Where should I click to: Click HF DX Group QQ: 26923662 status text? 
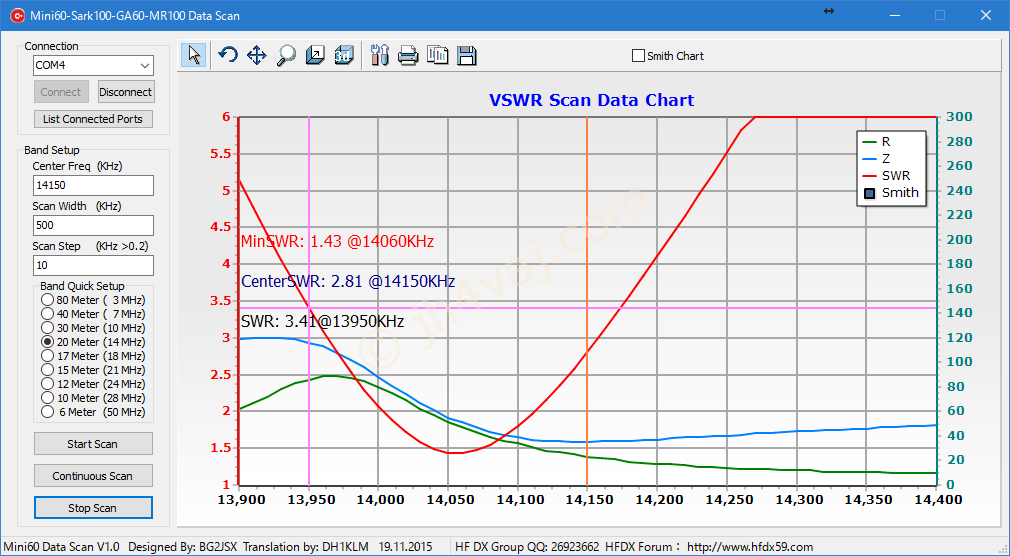527,547
